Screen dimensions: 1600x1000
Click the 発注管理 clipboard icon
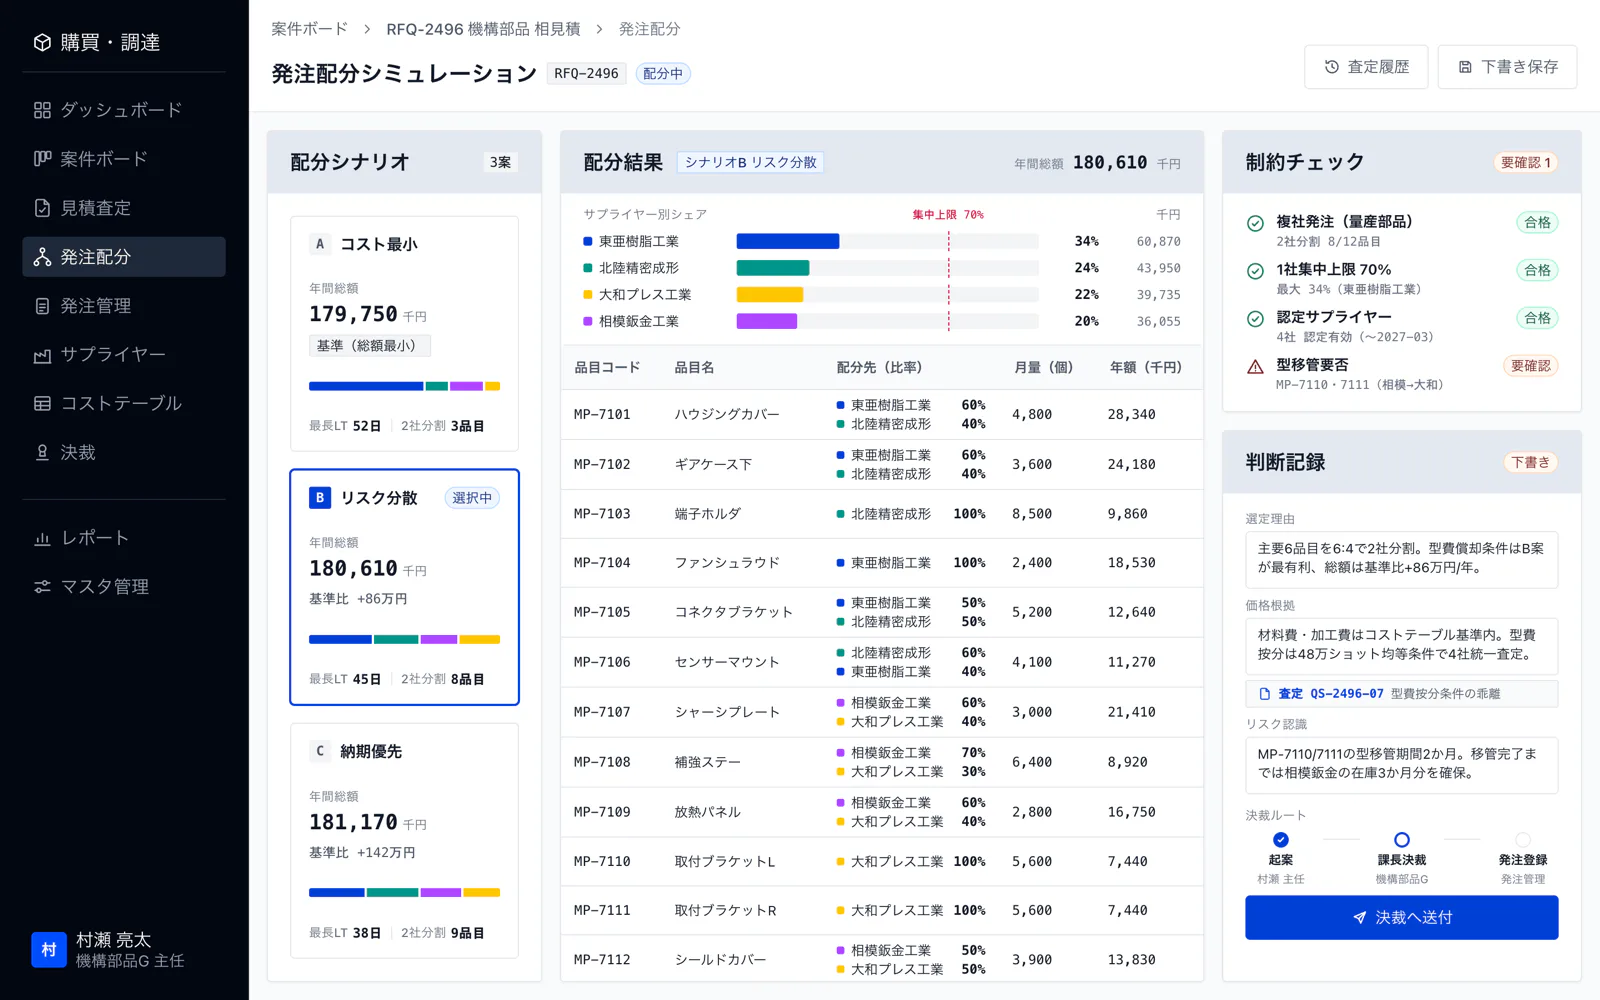42,306
